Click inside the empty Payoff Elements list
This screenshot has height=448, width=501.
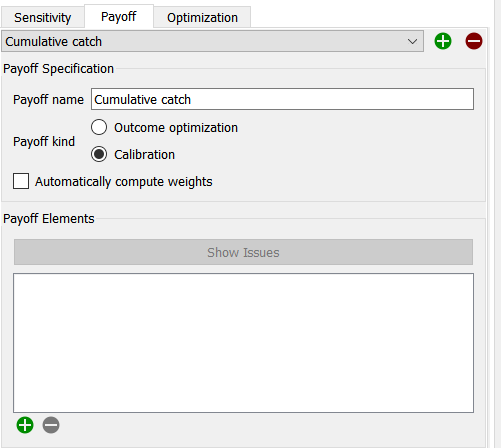tap(243, 343)
